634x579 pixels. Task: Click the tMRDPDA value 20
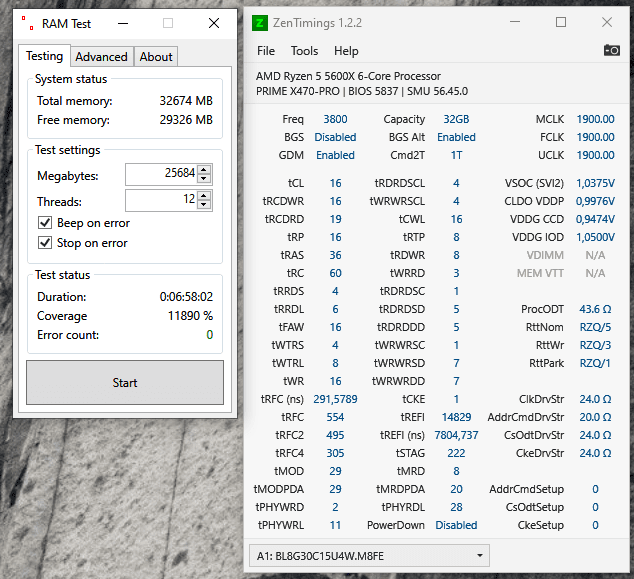point(456,489)
